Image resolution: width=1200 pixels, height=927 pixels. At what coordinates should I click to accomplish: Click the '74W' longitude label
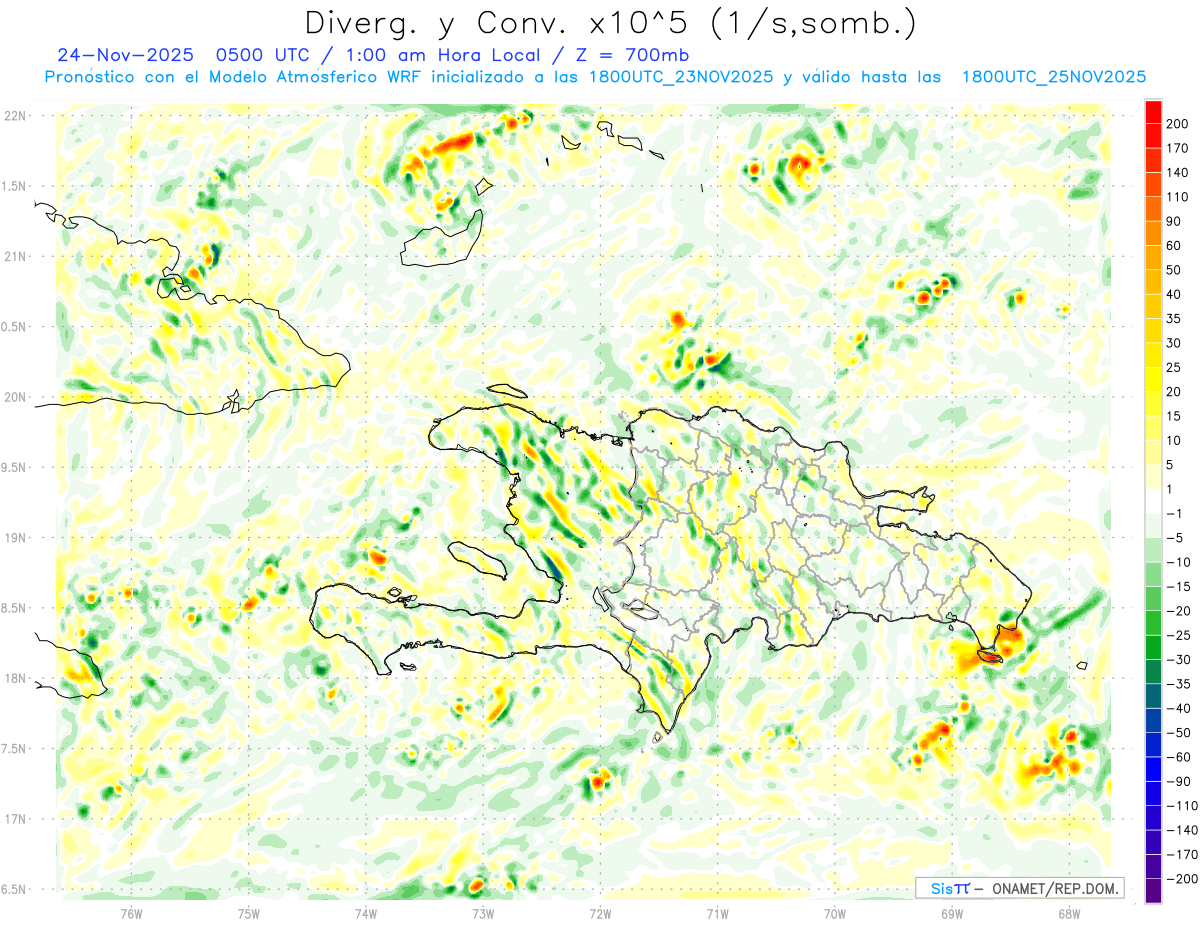tap(366, 912)
